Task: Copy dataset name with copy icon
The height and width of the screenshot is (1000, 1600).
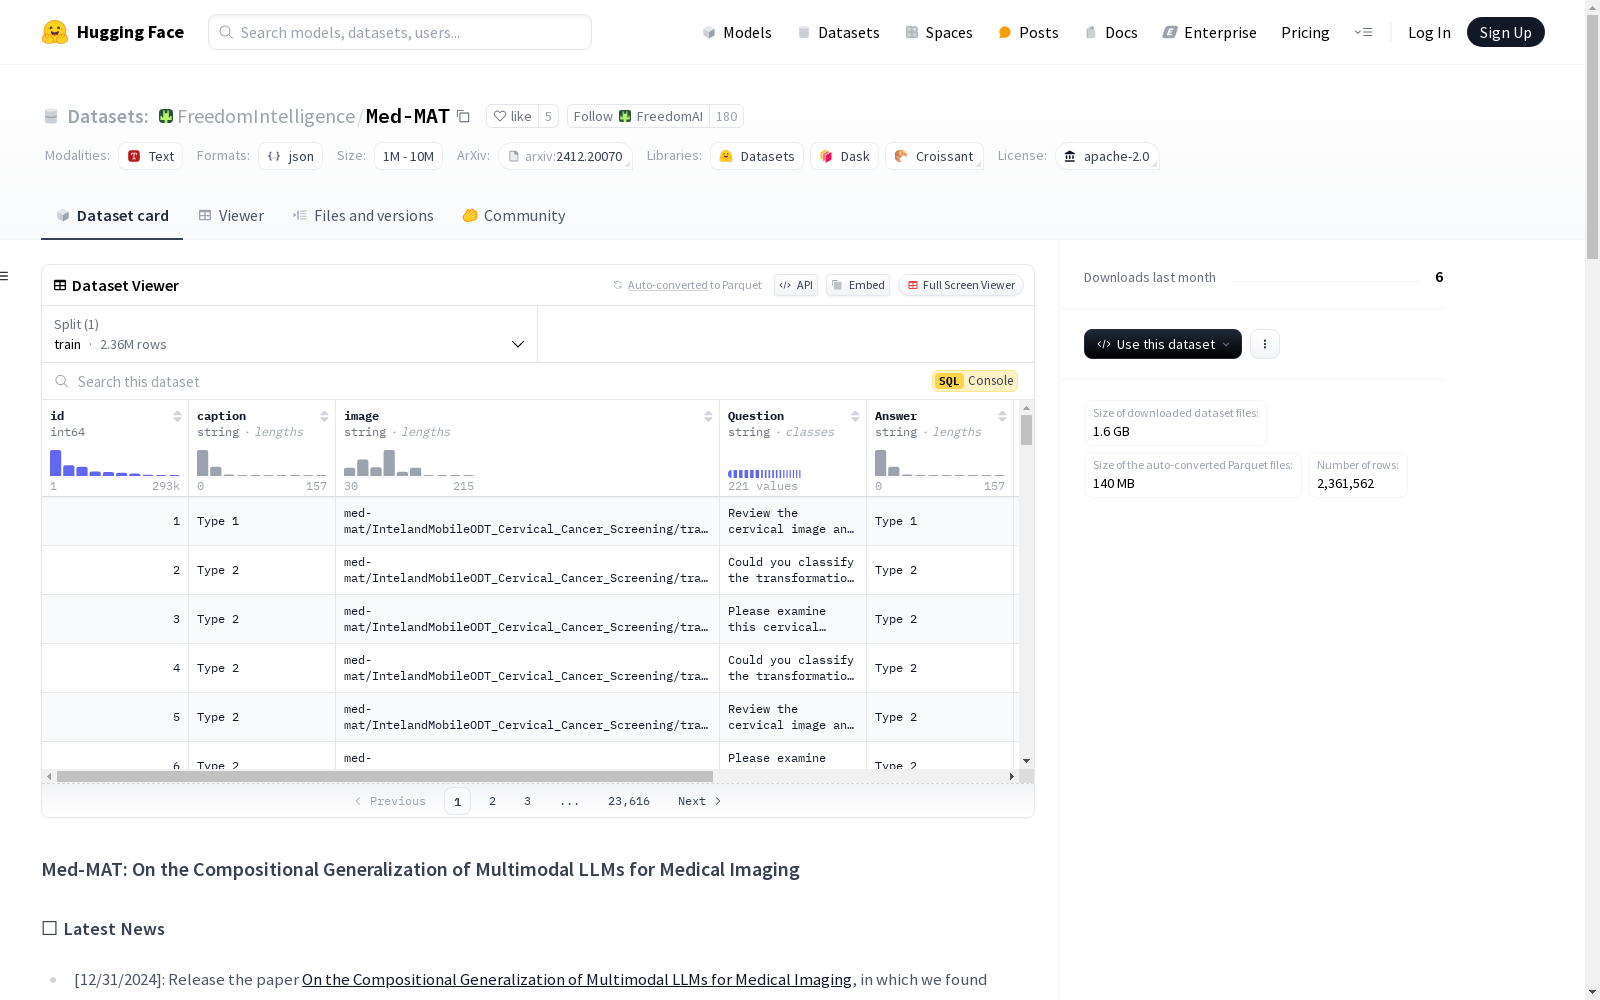Action: [x=463, y=116]
